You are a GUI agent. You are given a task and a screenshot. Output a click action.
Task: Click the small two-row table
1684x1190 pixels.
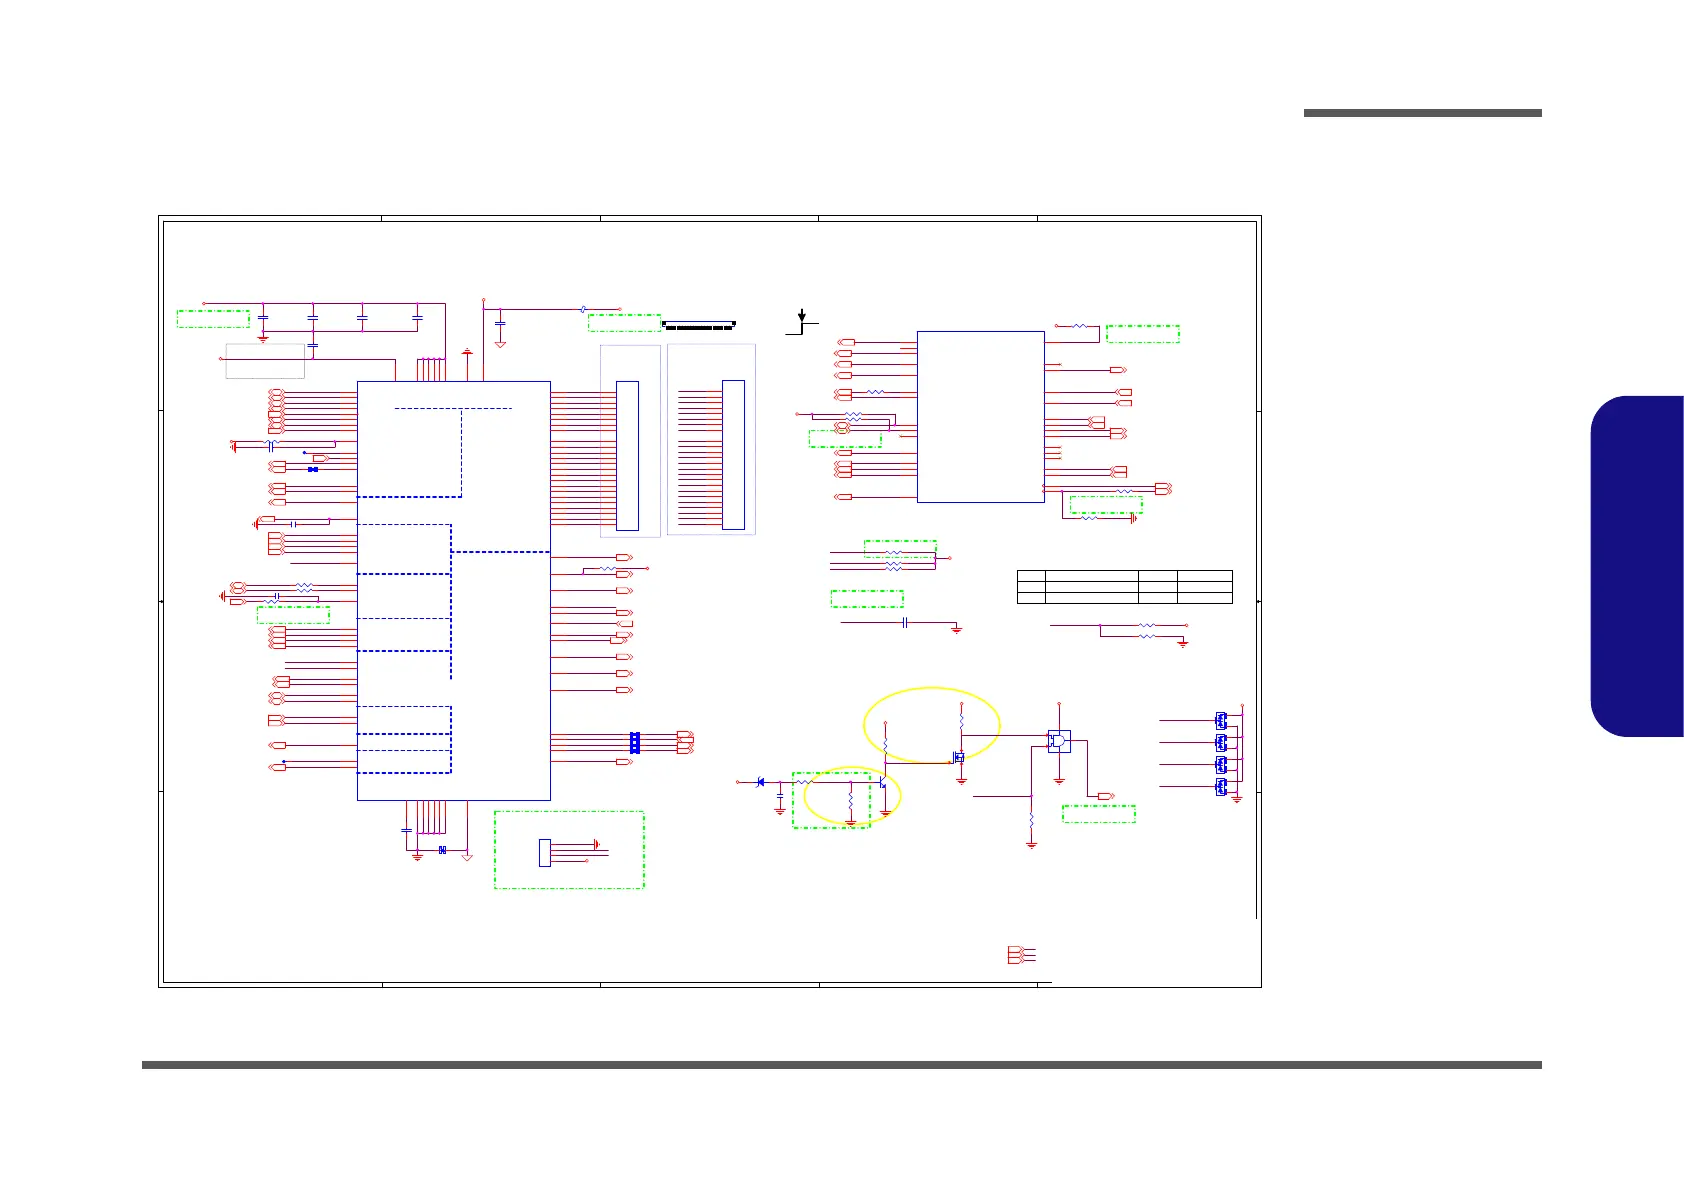click(x=1125, y=587)
